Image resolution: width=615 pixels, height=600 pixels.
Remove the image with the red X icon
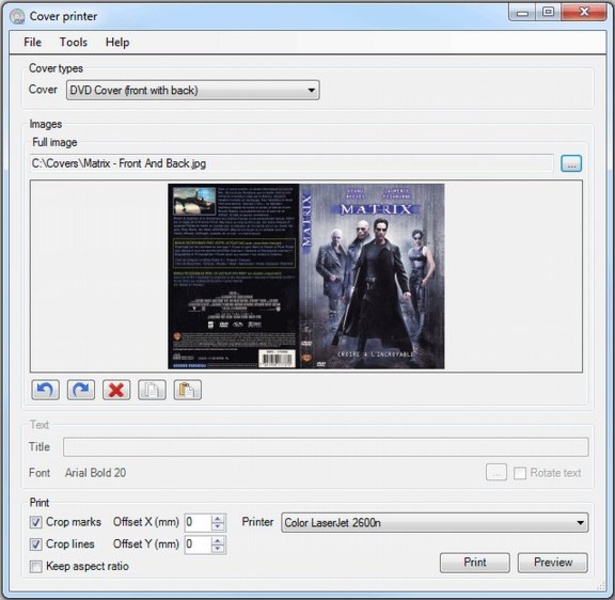[116, 389]
